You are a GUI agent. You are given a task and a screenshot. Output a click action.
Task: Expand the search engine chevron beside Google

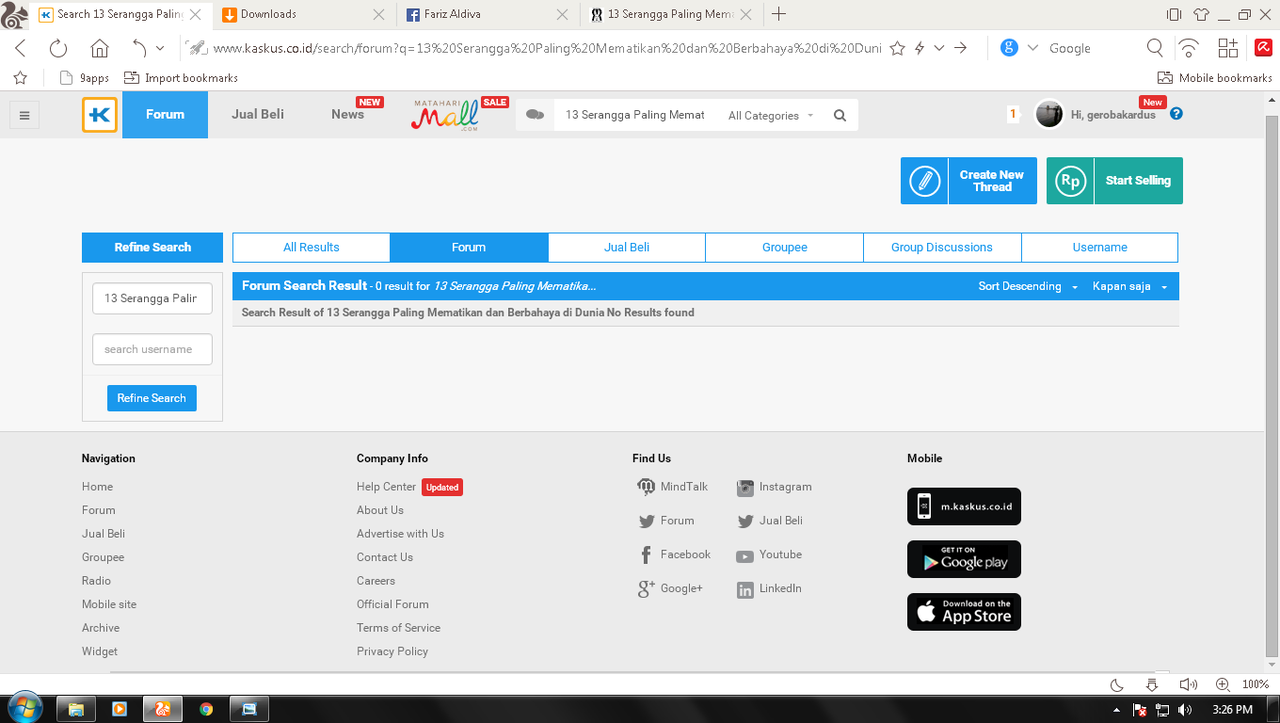1033,48
